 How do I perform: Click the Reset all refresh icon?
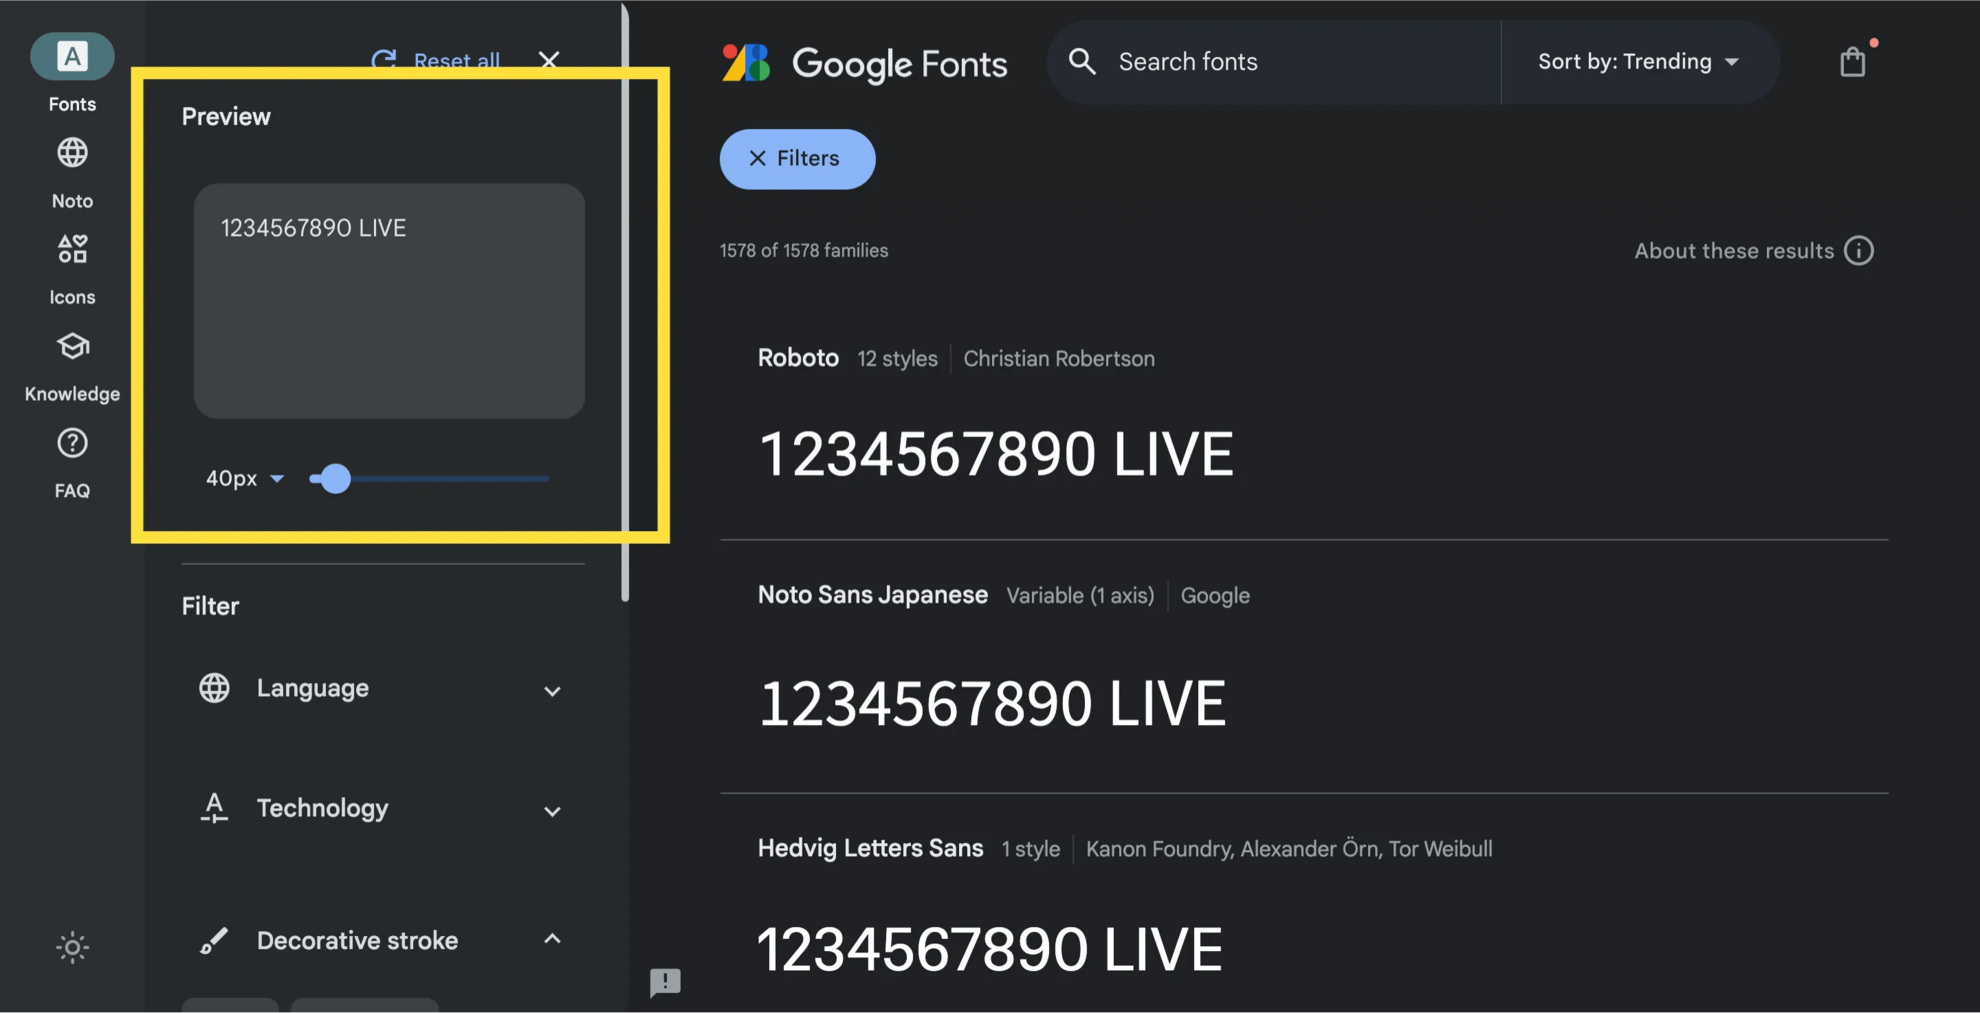384,60
